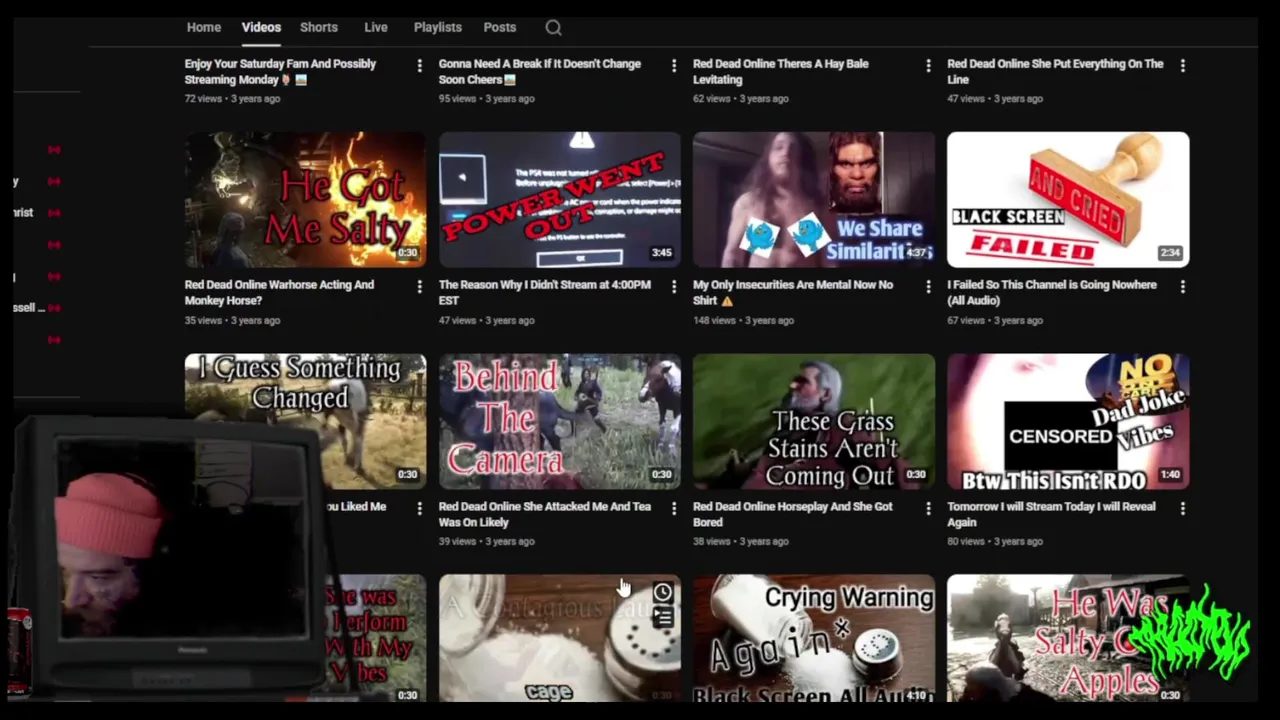Click '148 views • 3 years ago' text
The height and width of the screenshot is (720, 1280).
point(743,320)
